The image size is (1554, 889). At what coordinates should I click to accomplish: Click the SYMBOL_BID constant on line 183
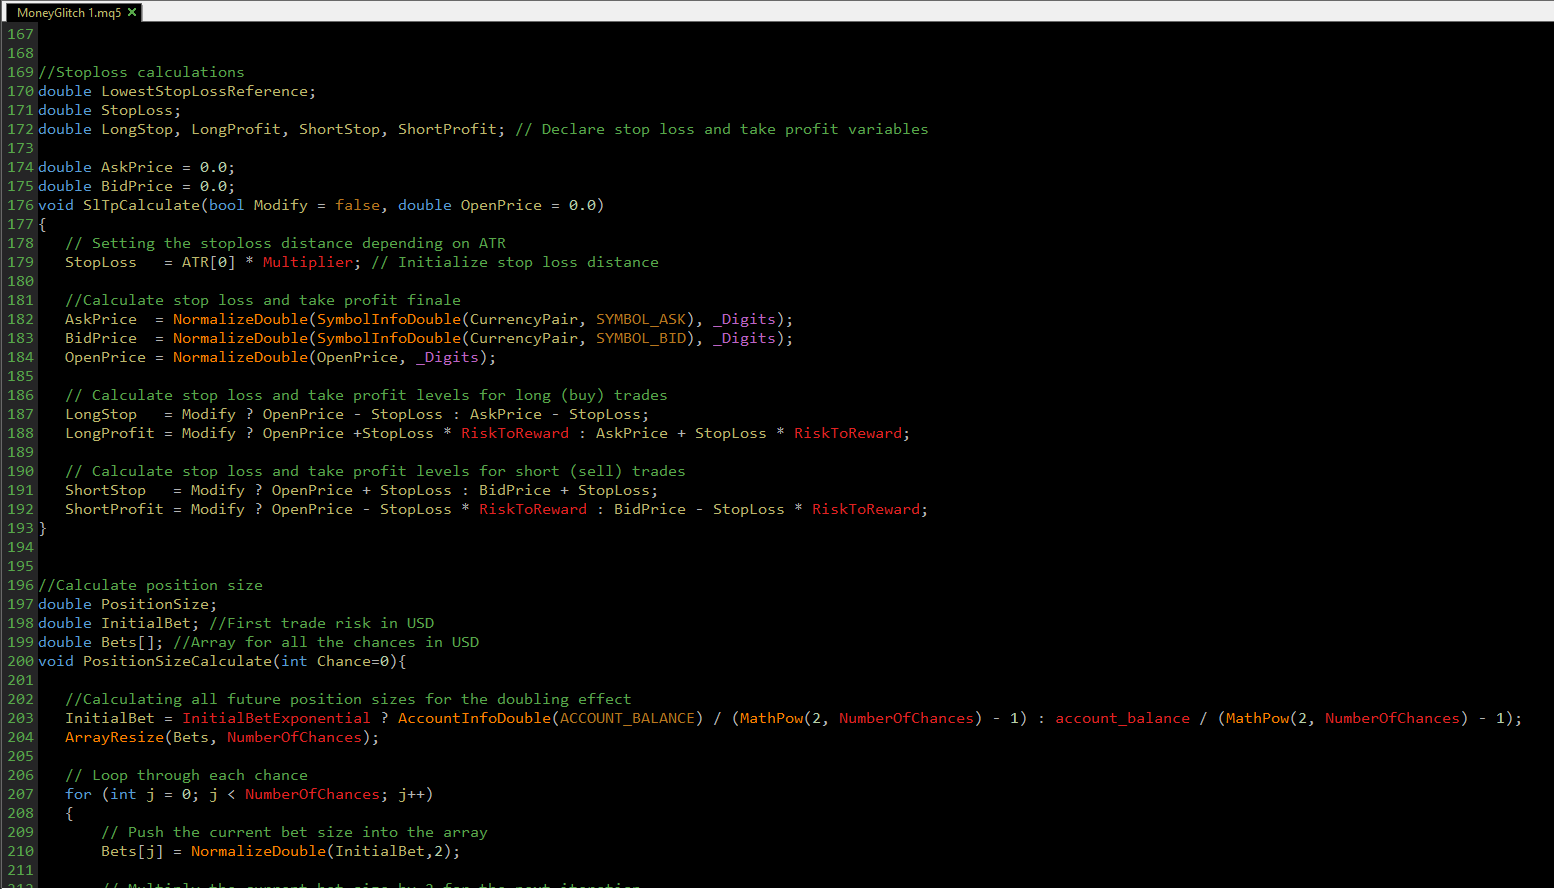pyautogui.click(x=641, y=338)
